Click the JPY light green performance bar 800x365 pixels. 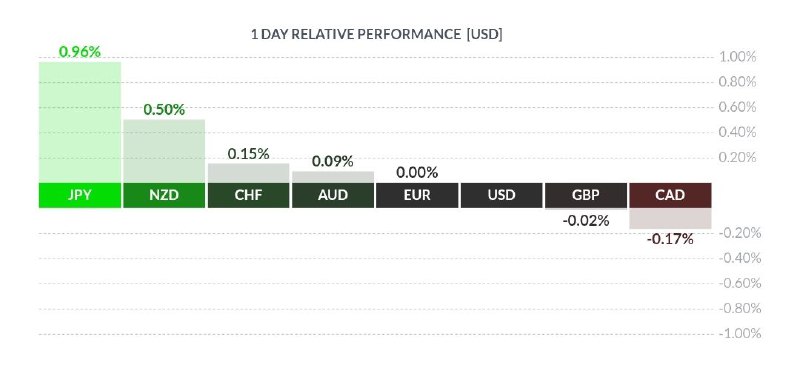(x=80, y=123)
